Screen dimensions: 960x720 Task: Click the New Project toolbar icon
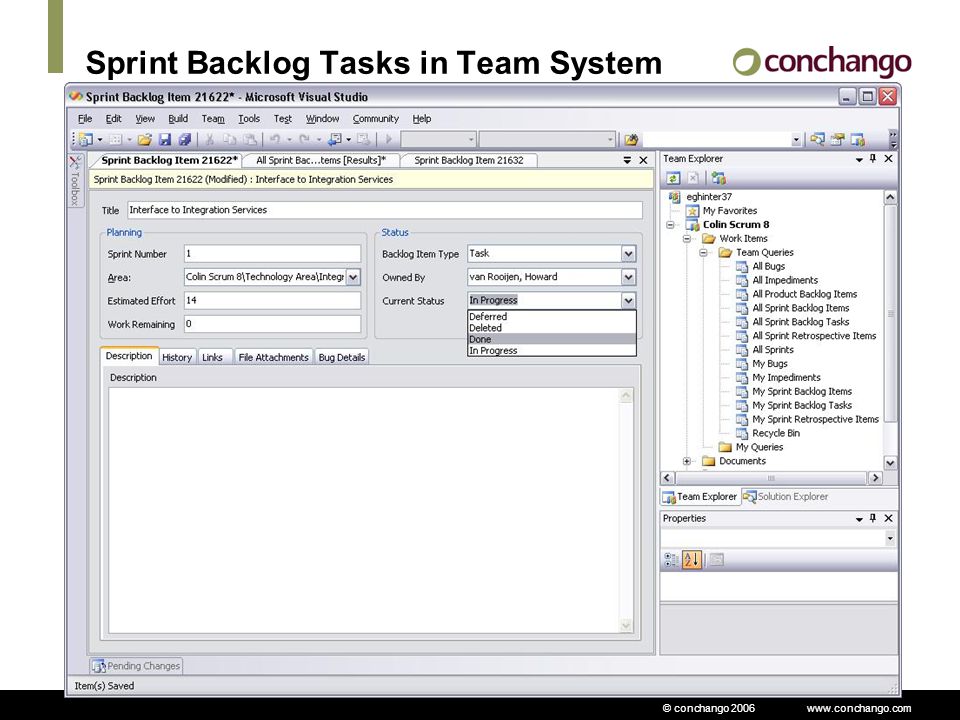86,140
